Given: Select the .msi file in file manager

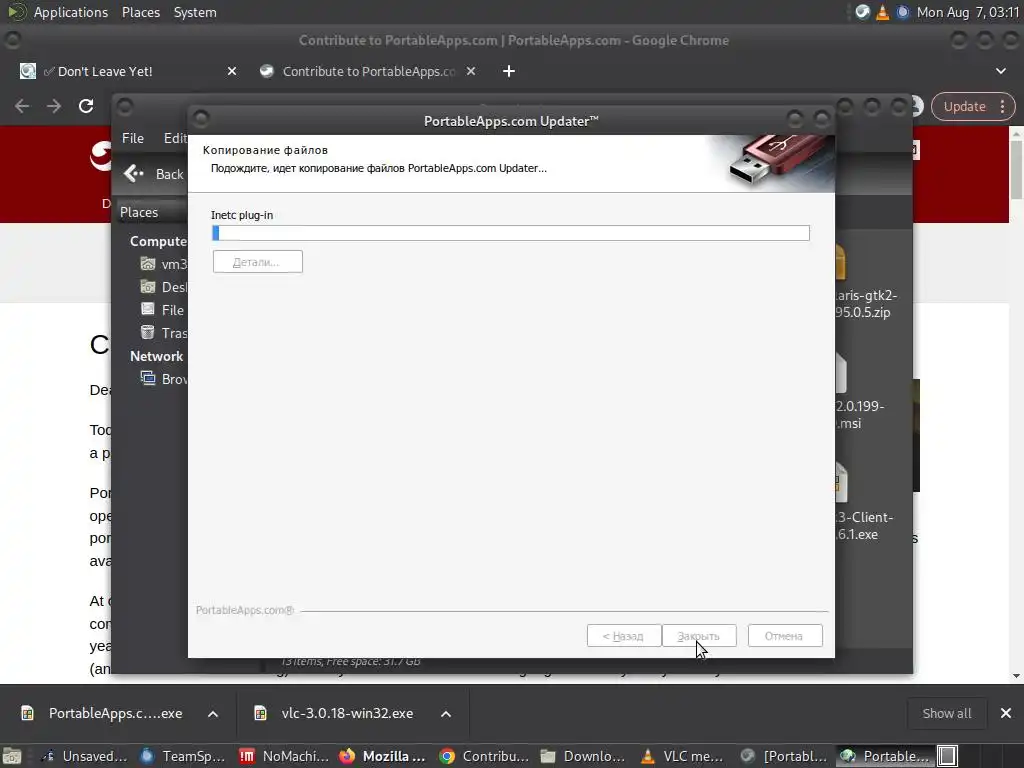Looking at the screenshot, I should point(859,392).
